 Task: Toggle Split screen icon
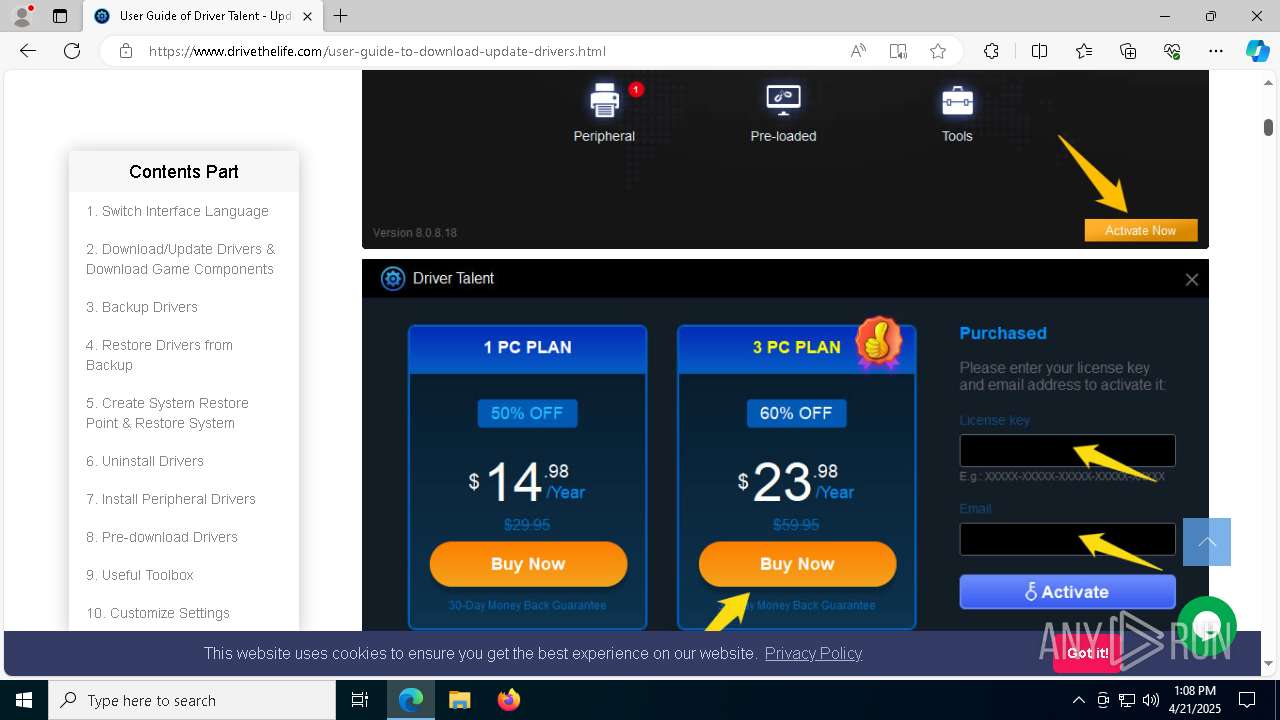click(x=1039, y=51)
